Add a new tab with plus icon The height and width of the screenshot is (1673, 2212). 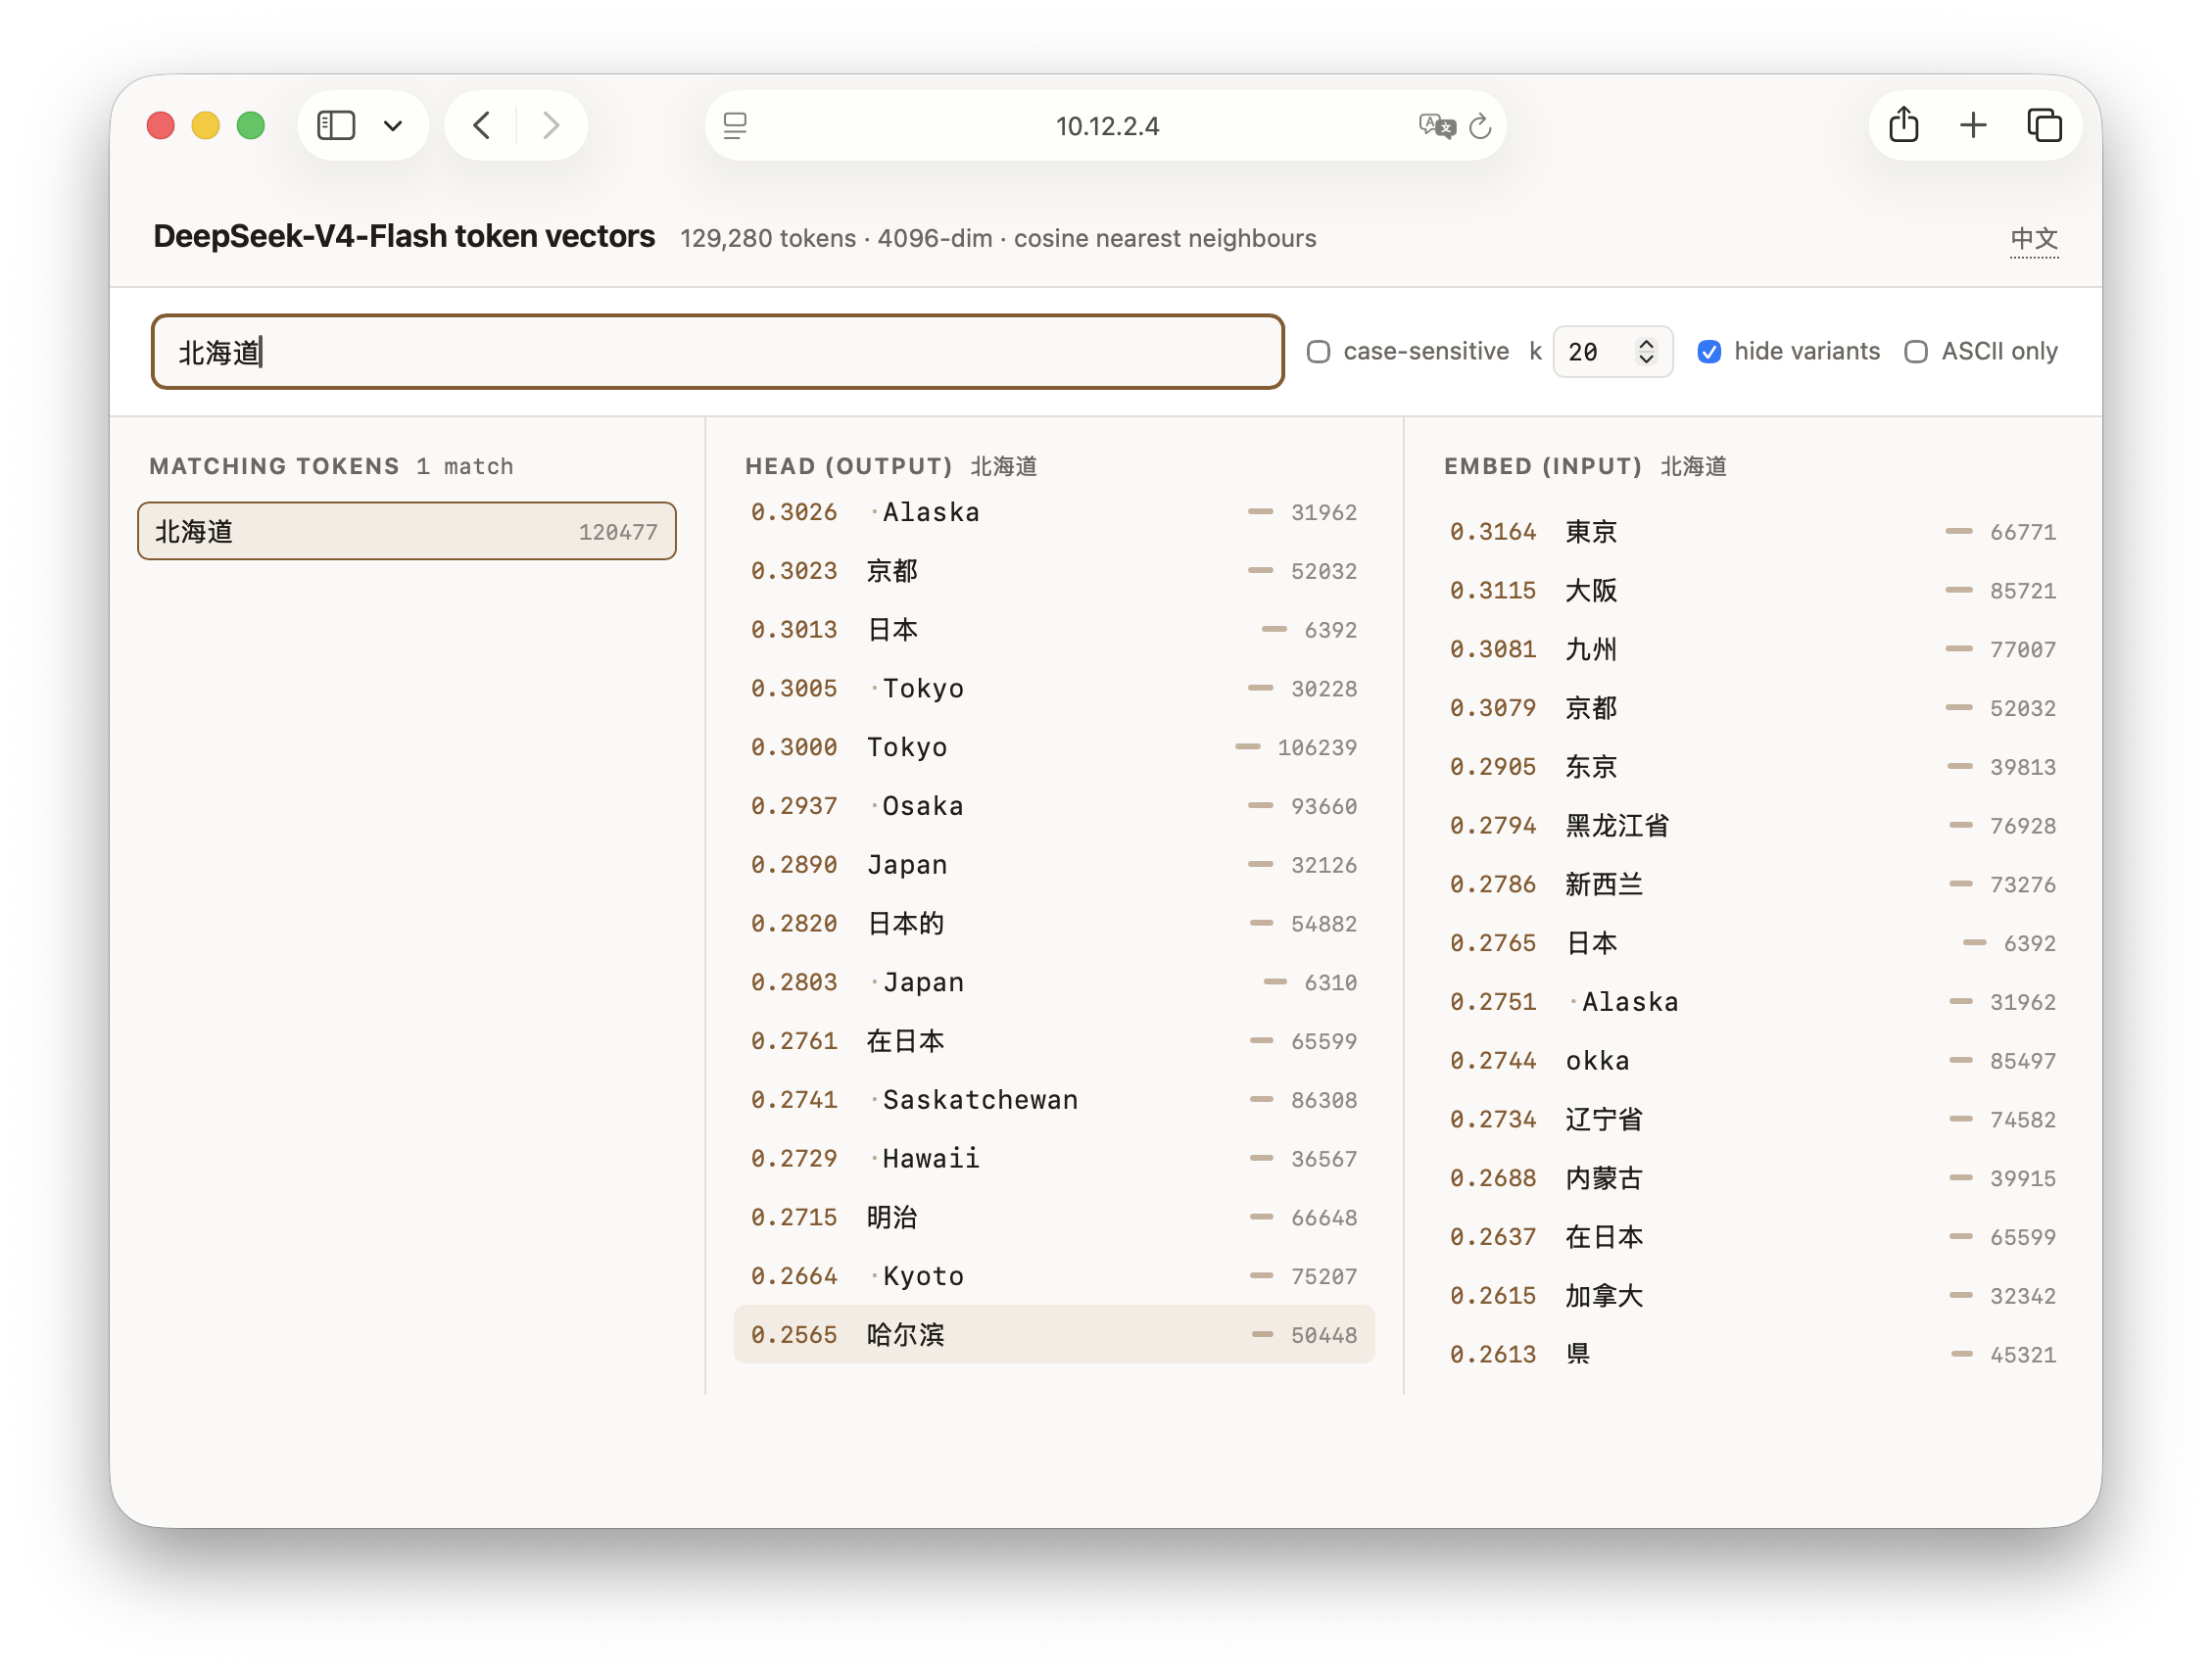1973,125
